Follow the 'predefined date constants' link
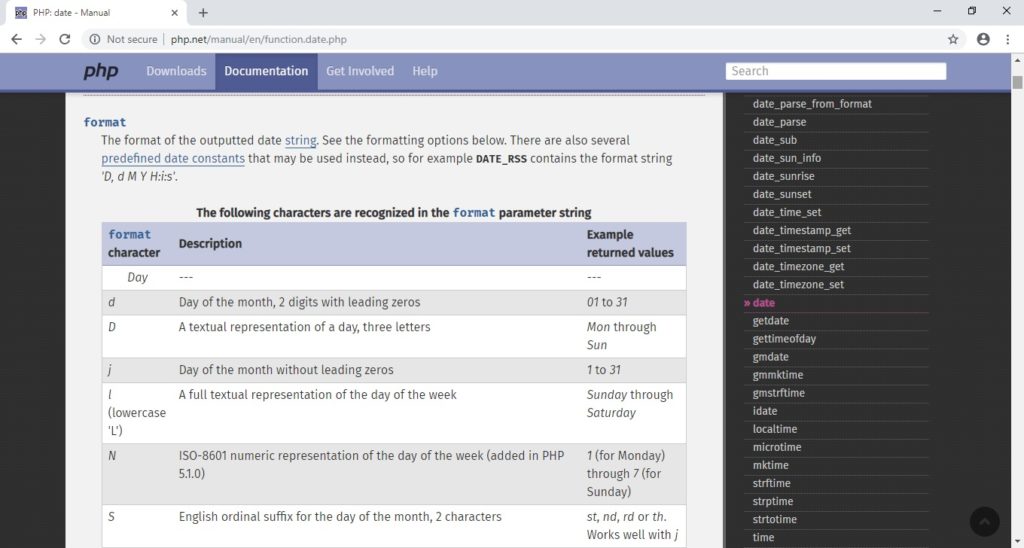Image resolution: width=1024 pixels, height=548 pixels. (x=173, y=158)
